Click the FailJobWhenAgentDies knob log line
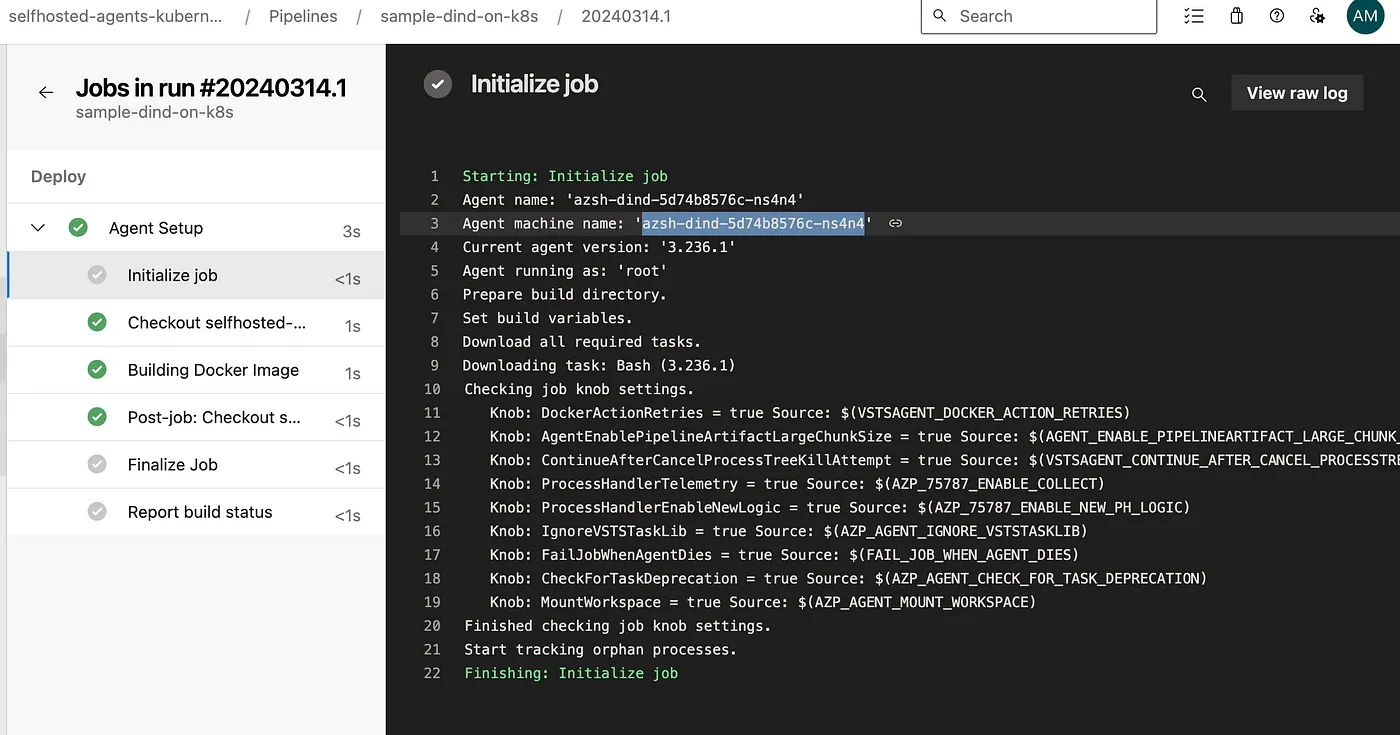 point(784,555)
